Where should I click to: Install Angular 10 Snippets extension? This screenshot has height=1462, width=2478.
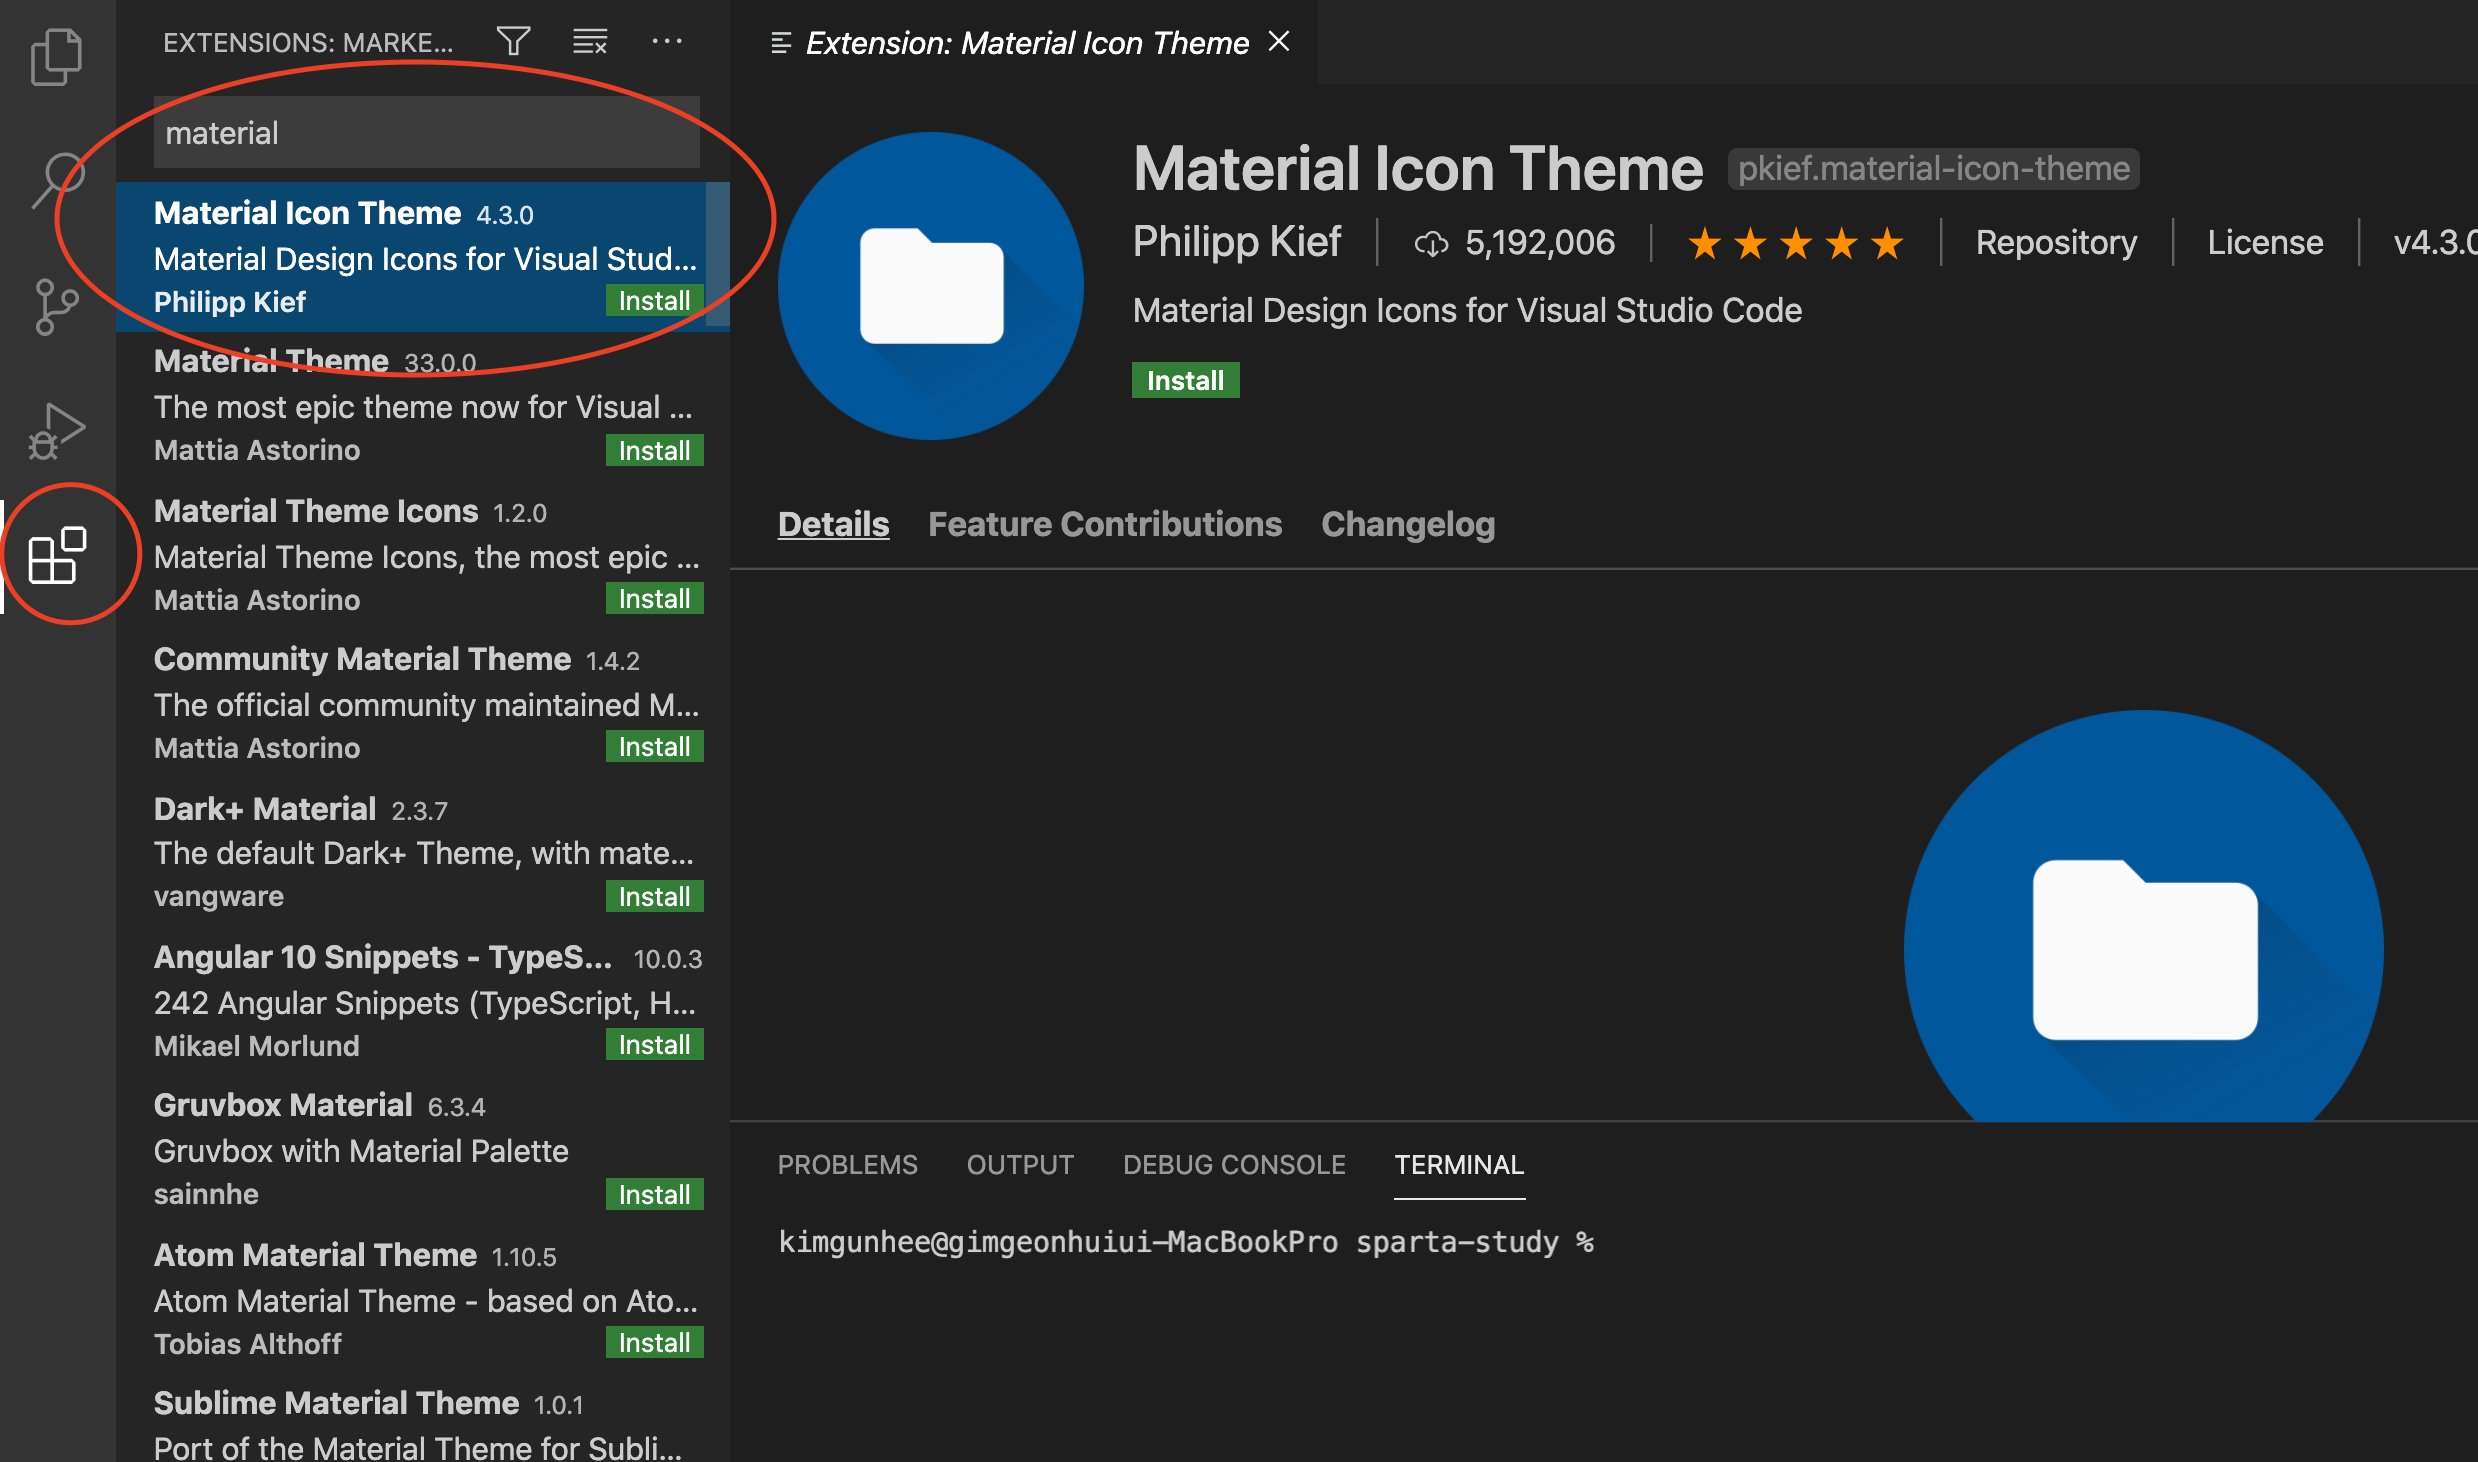point(654,1044)
